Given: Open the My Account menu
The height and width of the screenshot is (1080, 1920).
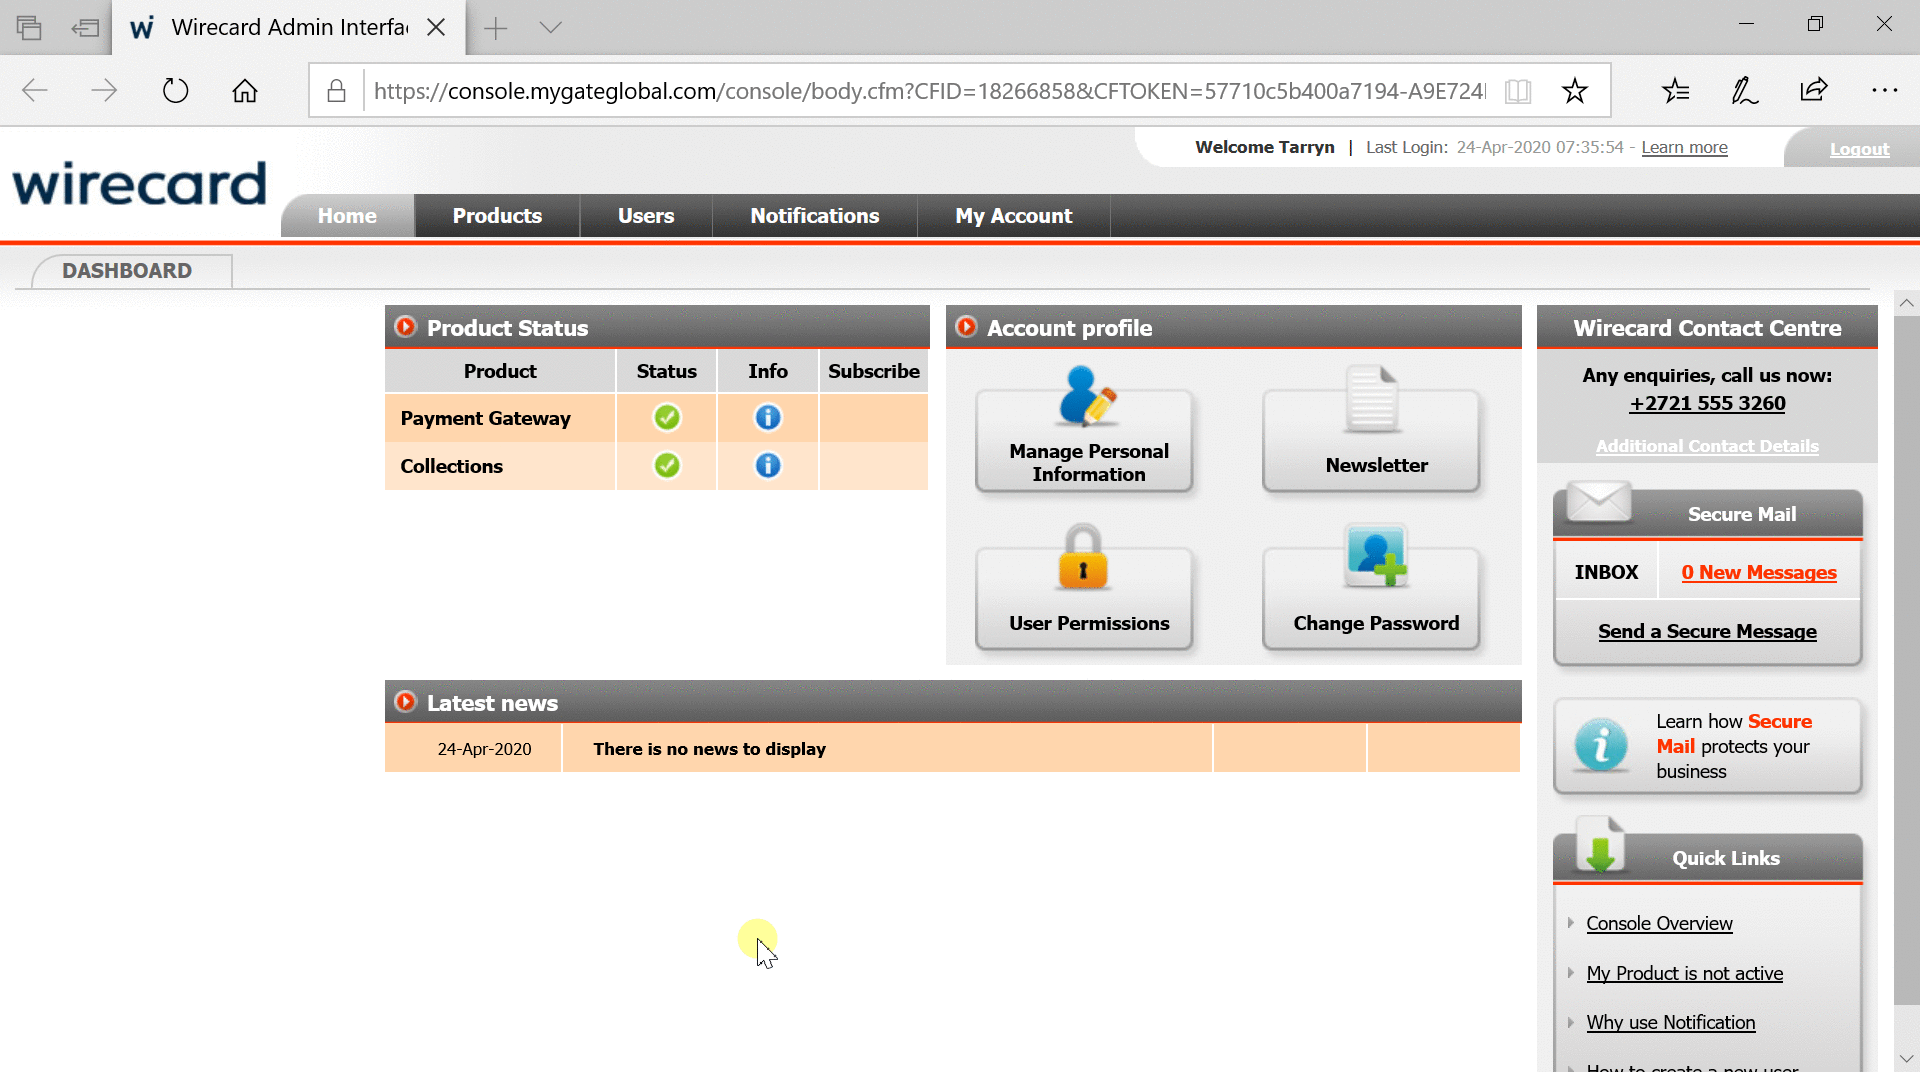Looking at the screenshot, I should click(1013, 216).
